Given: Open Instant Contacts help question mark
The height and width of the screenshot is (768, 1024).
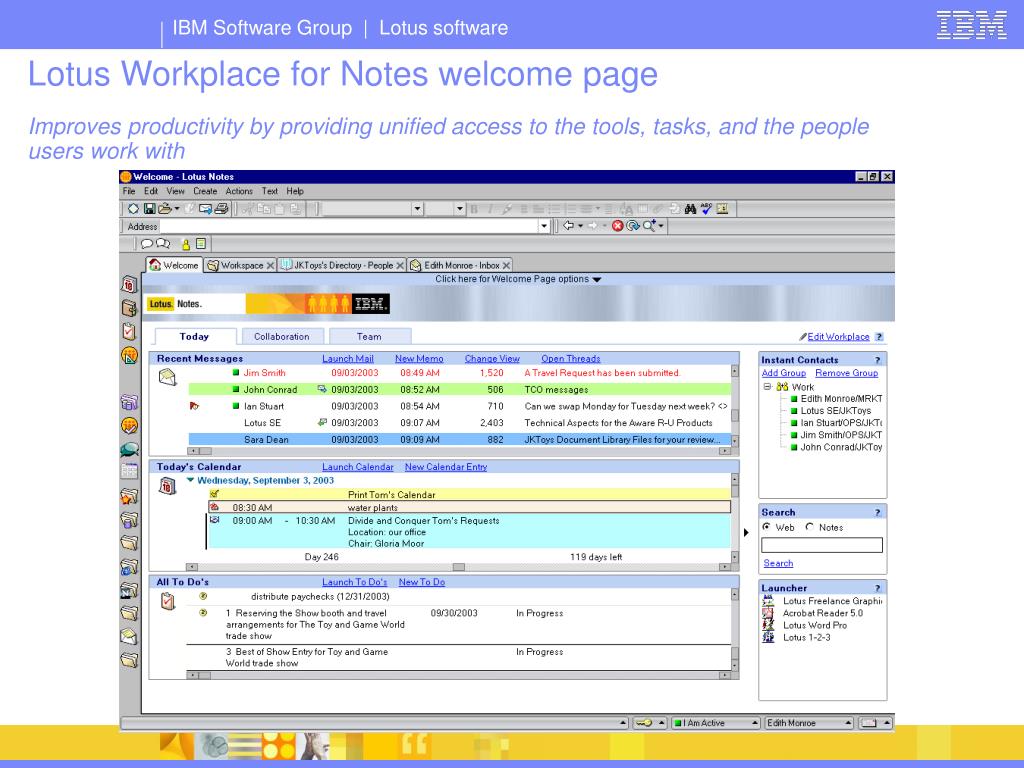Looking at the screenshot, I should coord(878,360).
